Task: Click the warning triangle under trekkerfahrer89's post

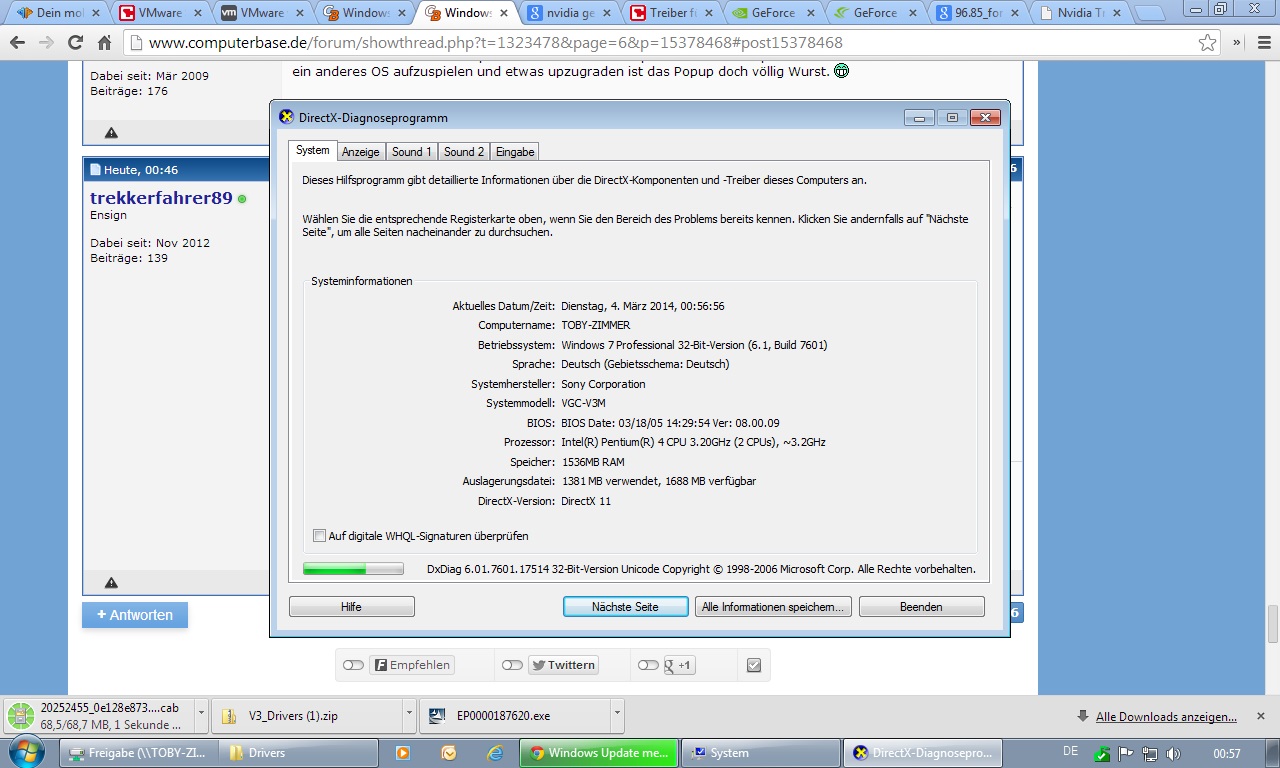Action: coord(111,582)
